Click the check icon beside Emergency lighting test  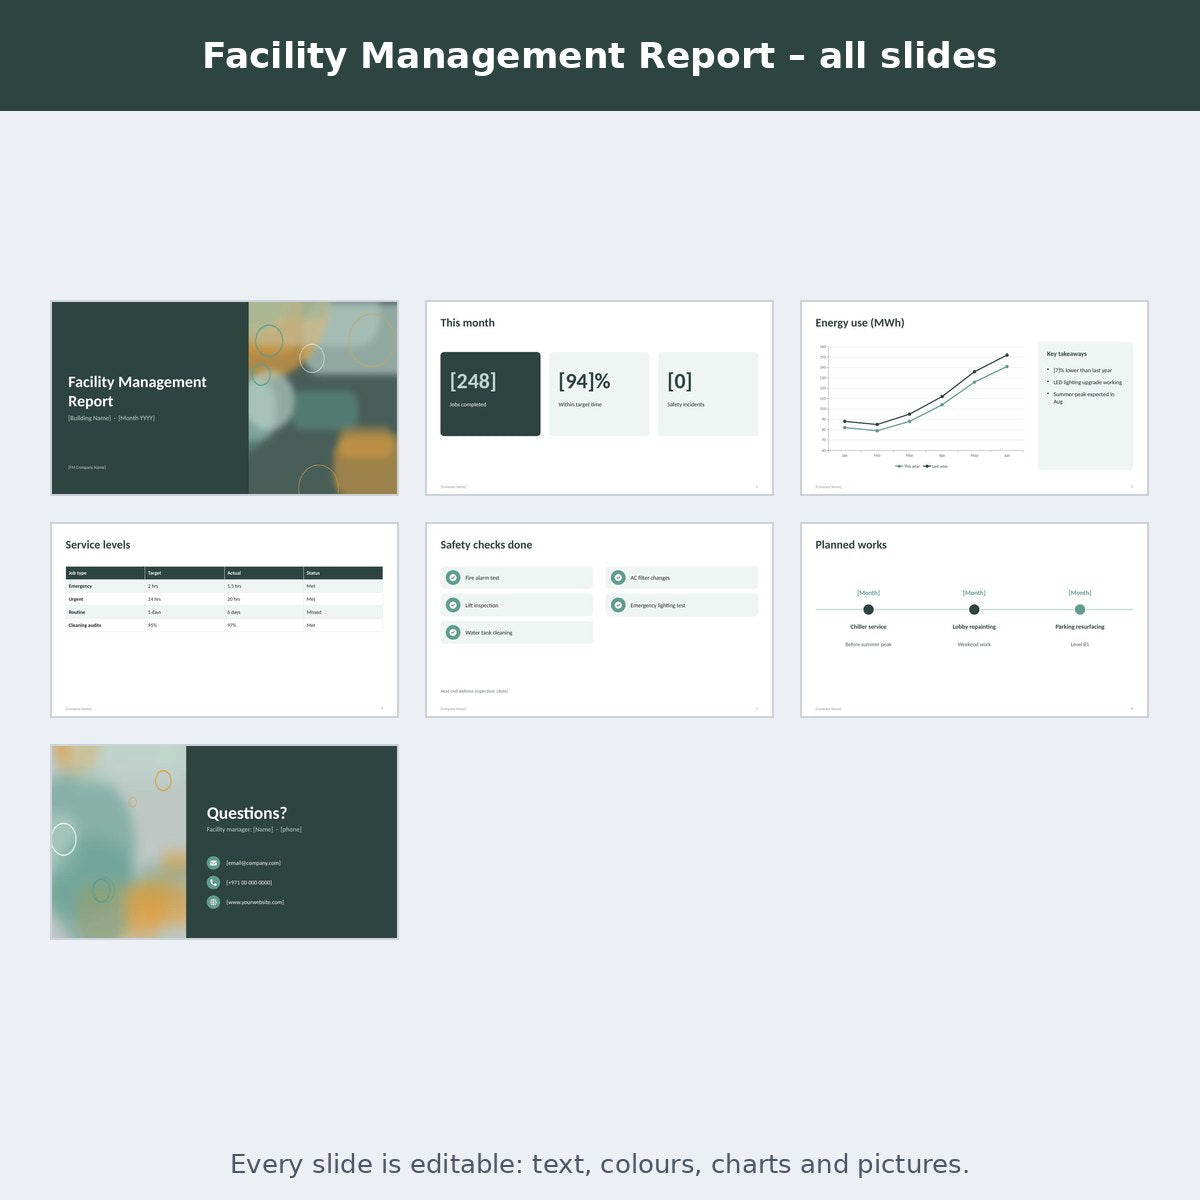(618, 605)
